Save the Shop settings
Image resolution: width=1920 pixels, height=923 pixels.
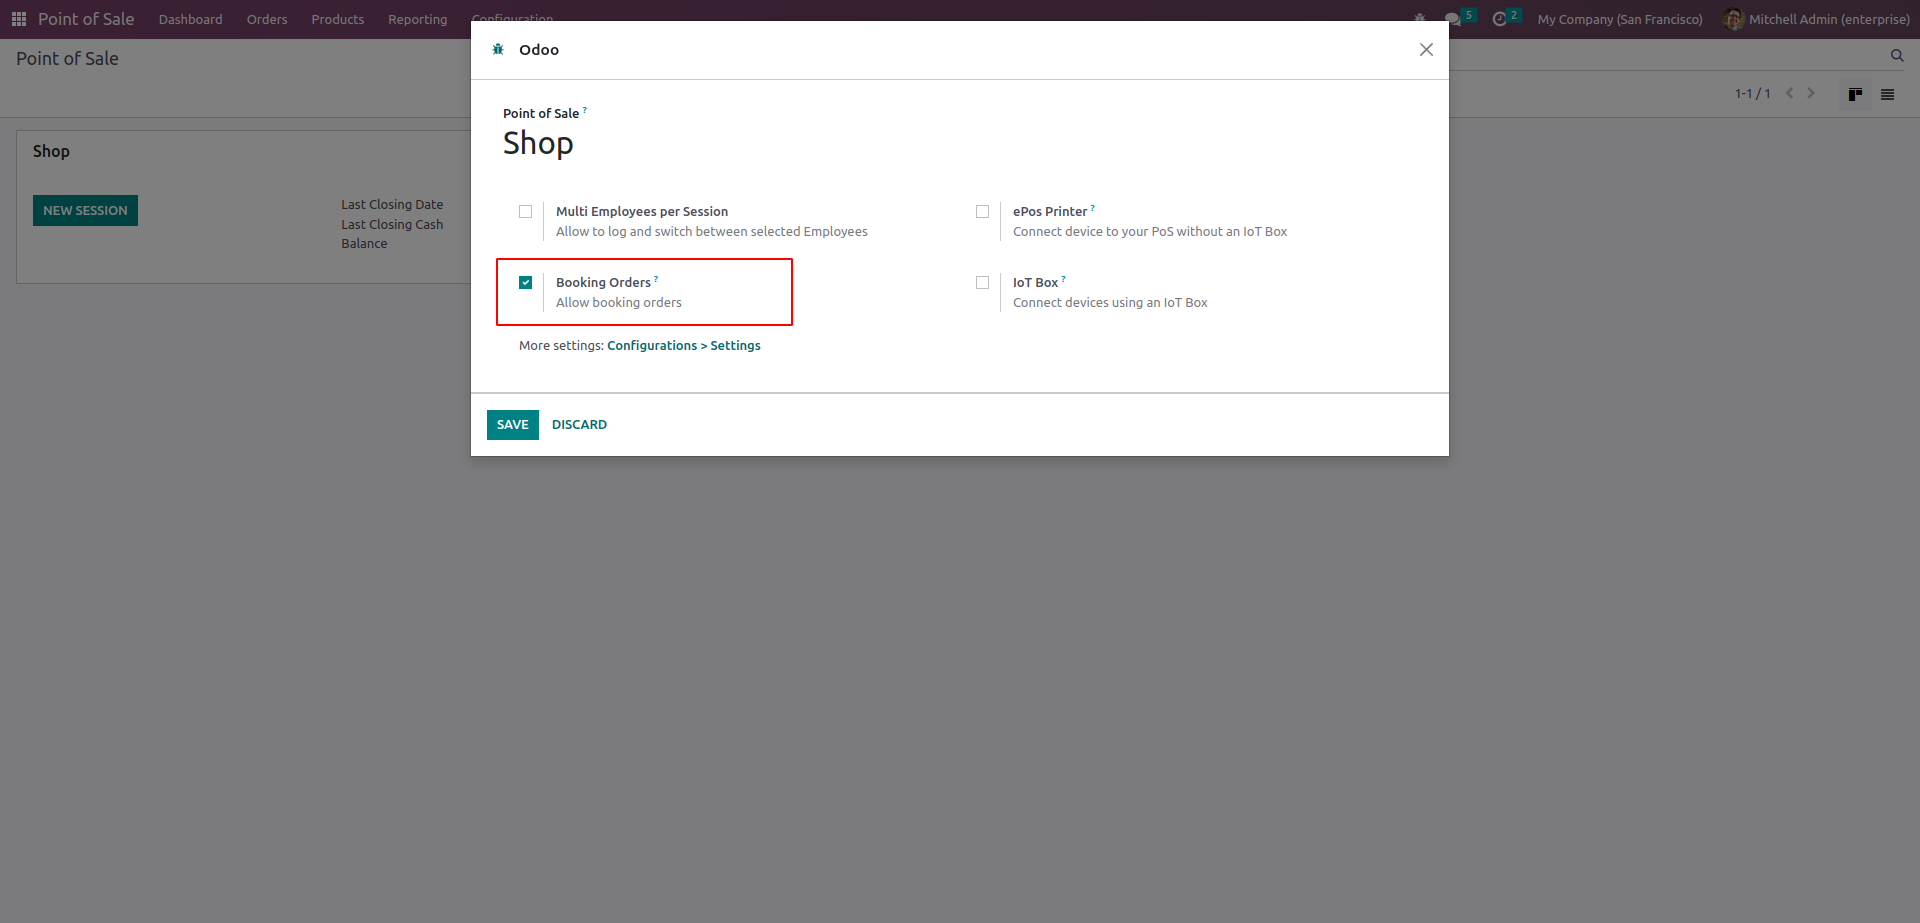pyautogui.click(x=513, y=425)
